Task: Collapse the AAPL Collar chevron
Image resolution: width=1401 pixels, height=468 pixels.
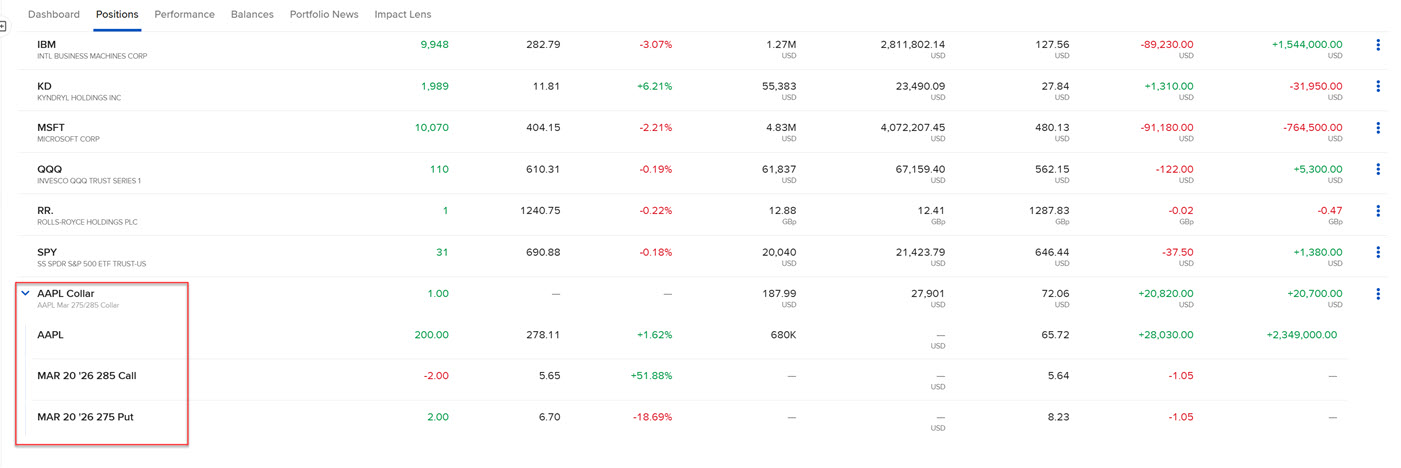Action: [26, 294]
